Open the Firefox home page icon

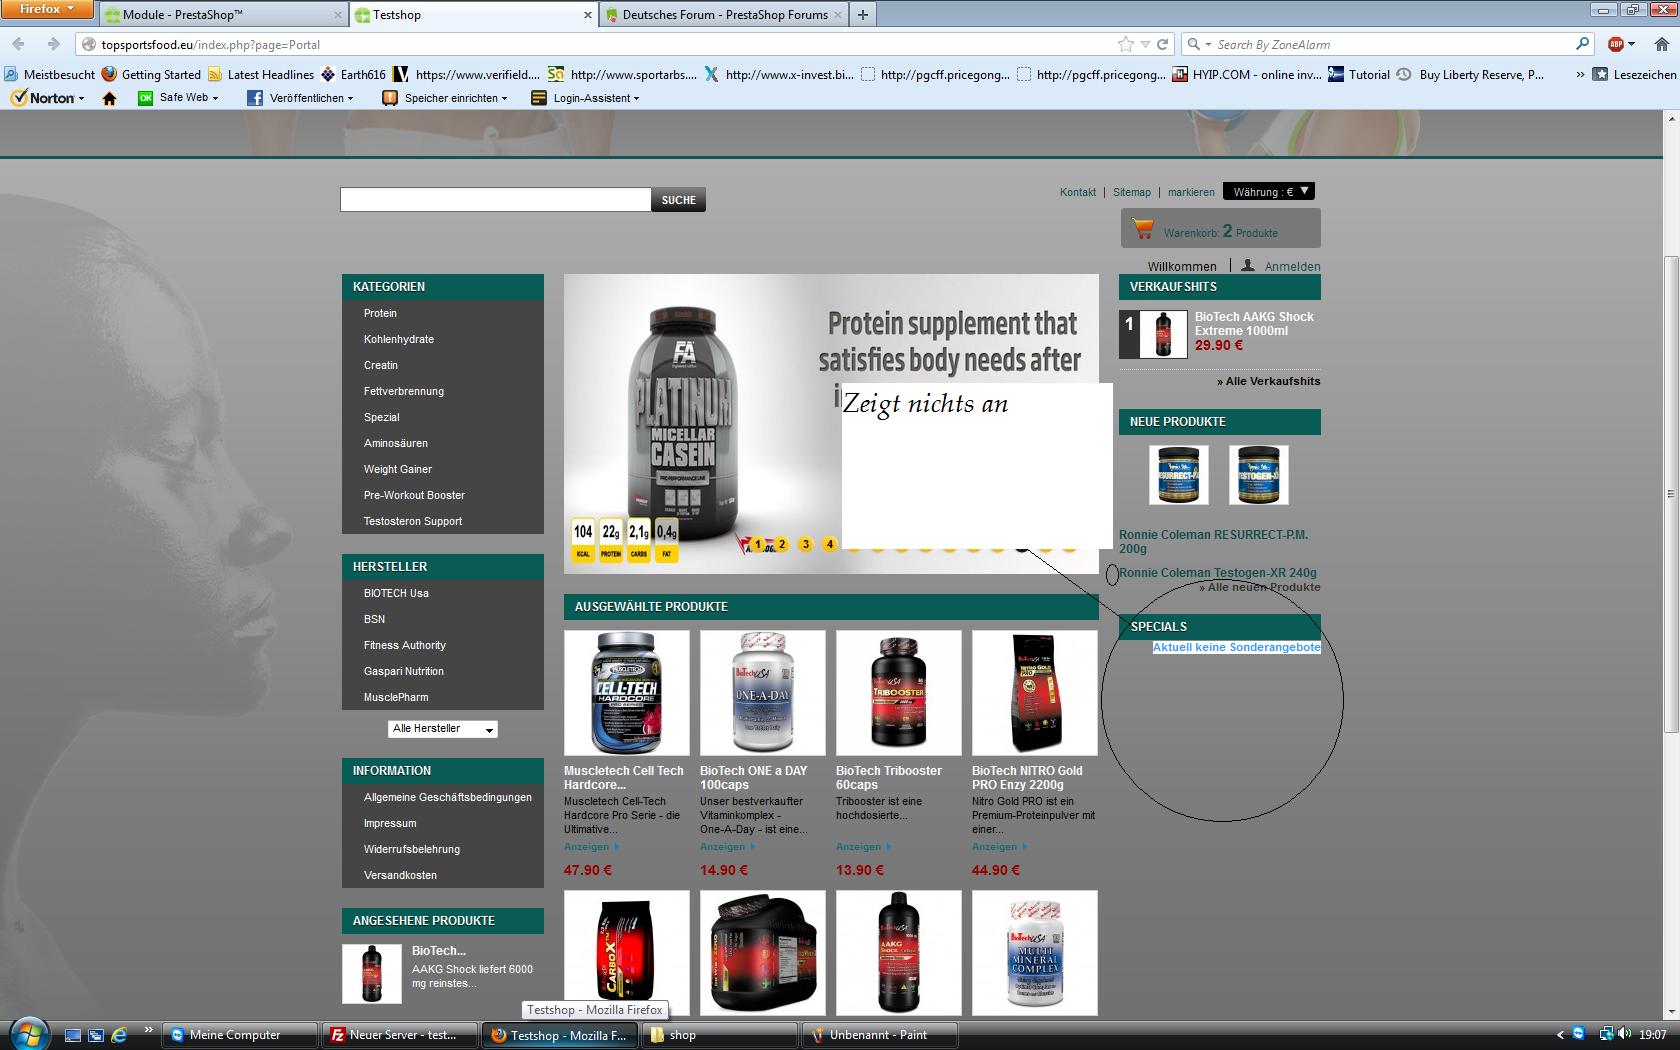pos(1661,44)
